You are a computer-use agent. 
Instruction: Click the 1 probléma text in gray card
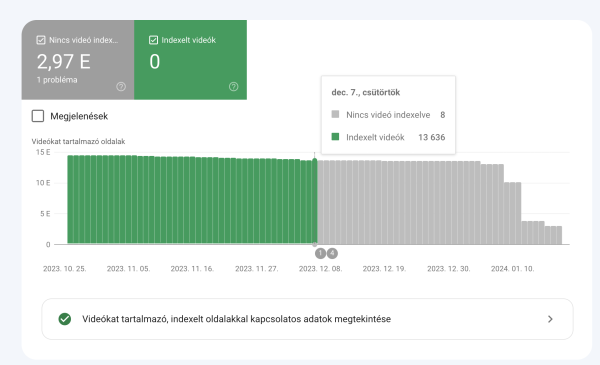tap(57, 80)
